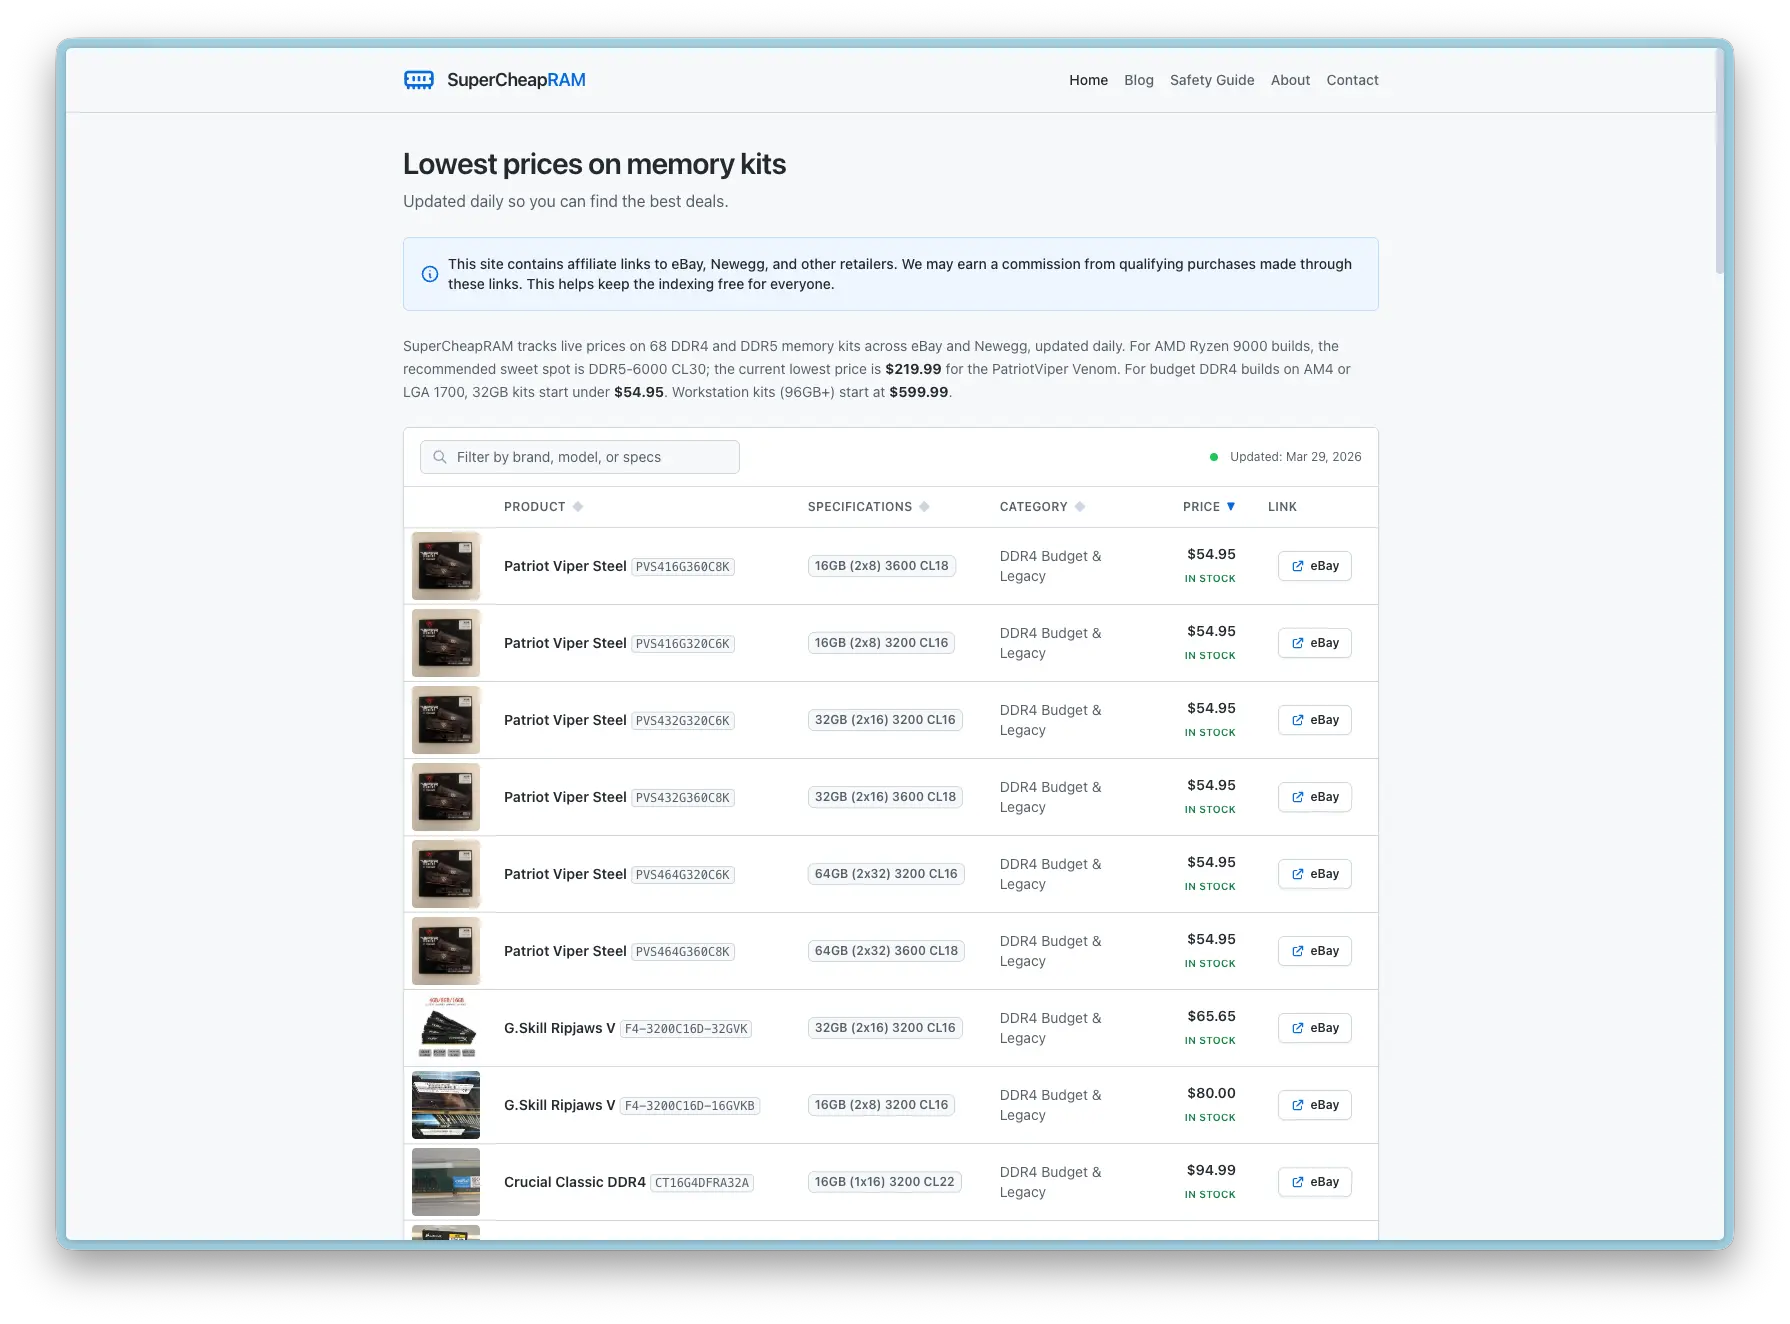
Task: Click thumbnail of Patriot Viper Steel PVS416G360C8K
Action: (446, 566)
